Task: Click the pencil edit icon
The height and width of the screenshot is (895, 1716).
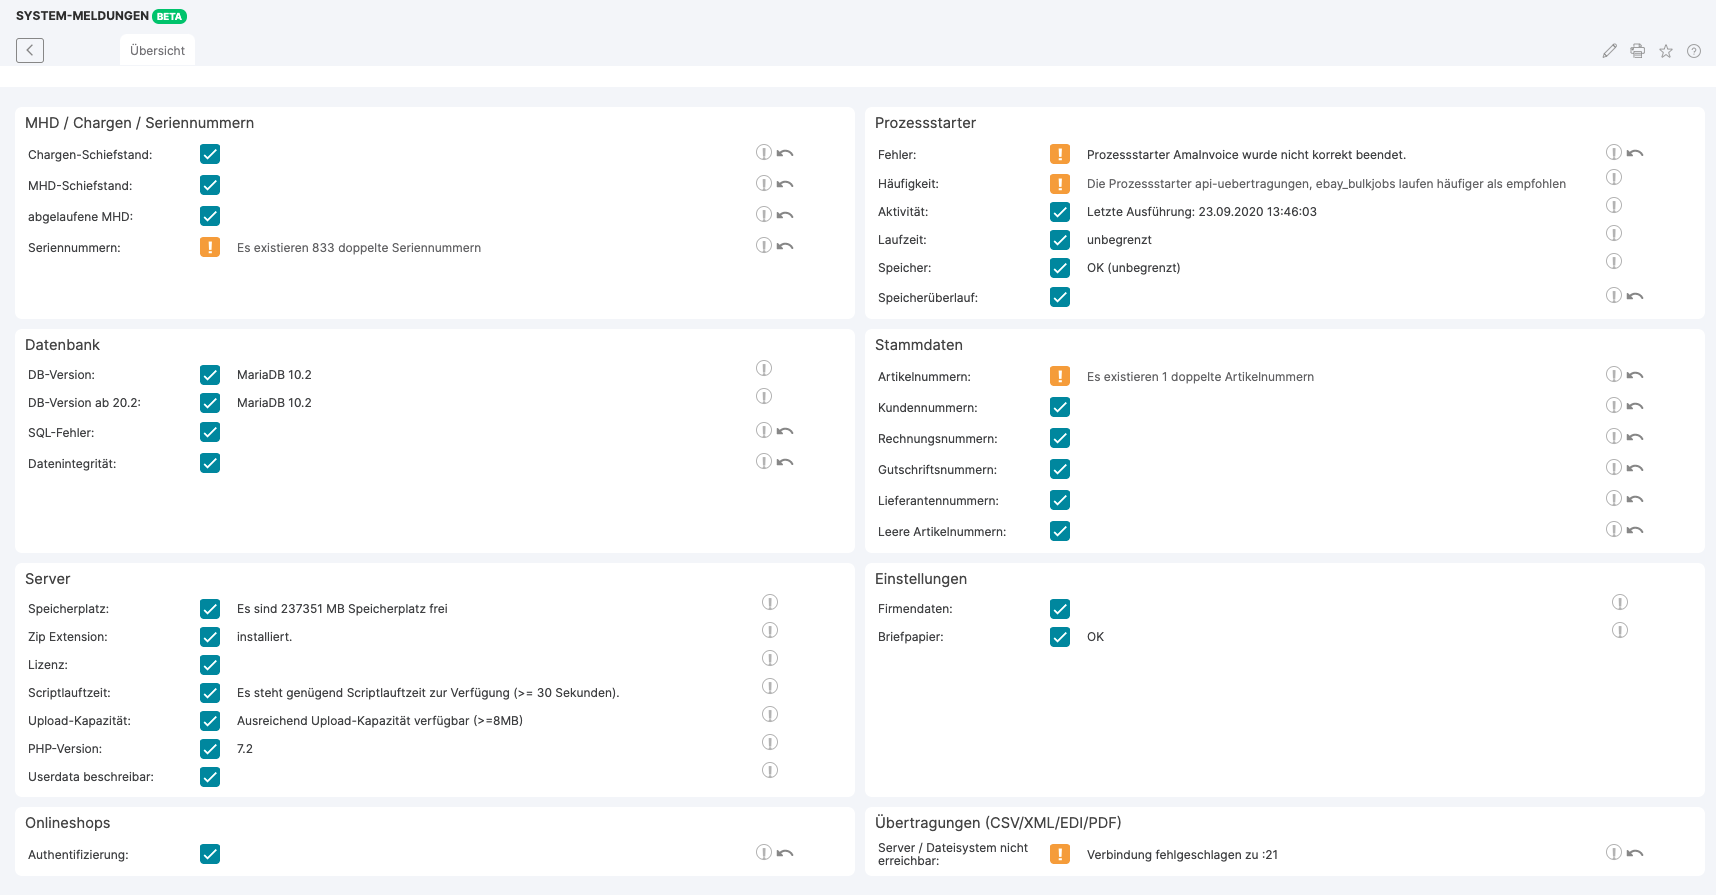Action: coord(1609,51)
